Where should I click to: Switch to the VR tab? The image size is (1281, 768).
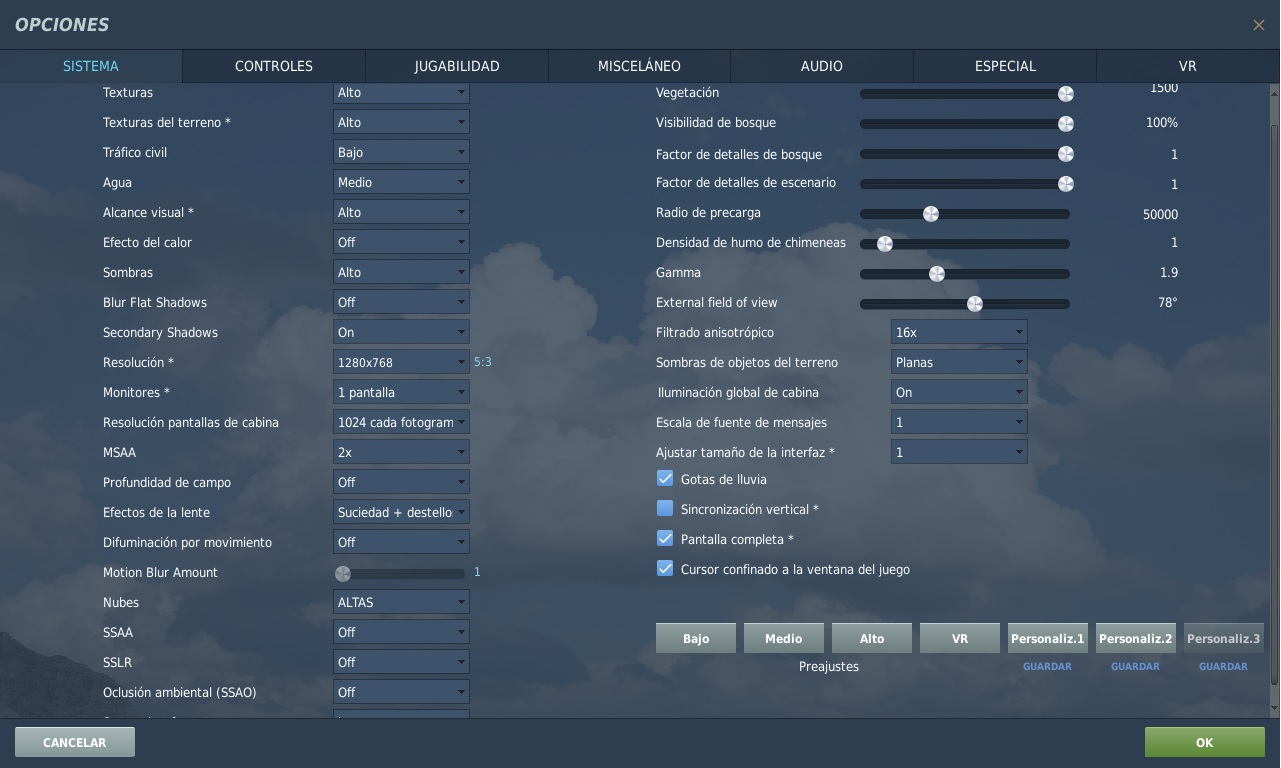click(1188, 66)
